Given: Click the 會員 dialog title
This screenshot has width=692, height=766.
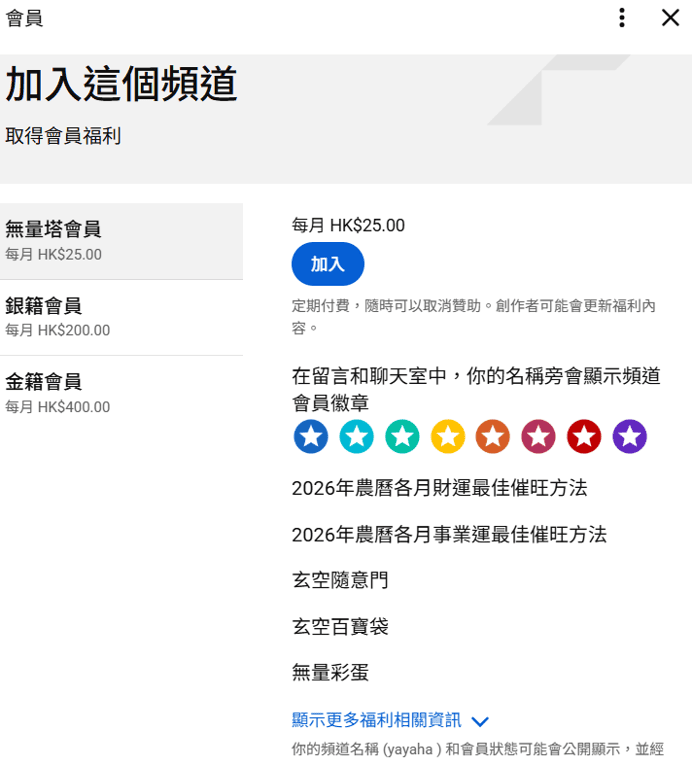Looking at the screenshot, I should pos(24,19).
